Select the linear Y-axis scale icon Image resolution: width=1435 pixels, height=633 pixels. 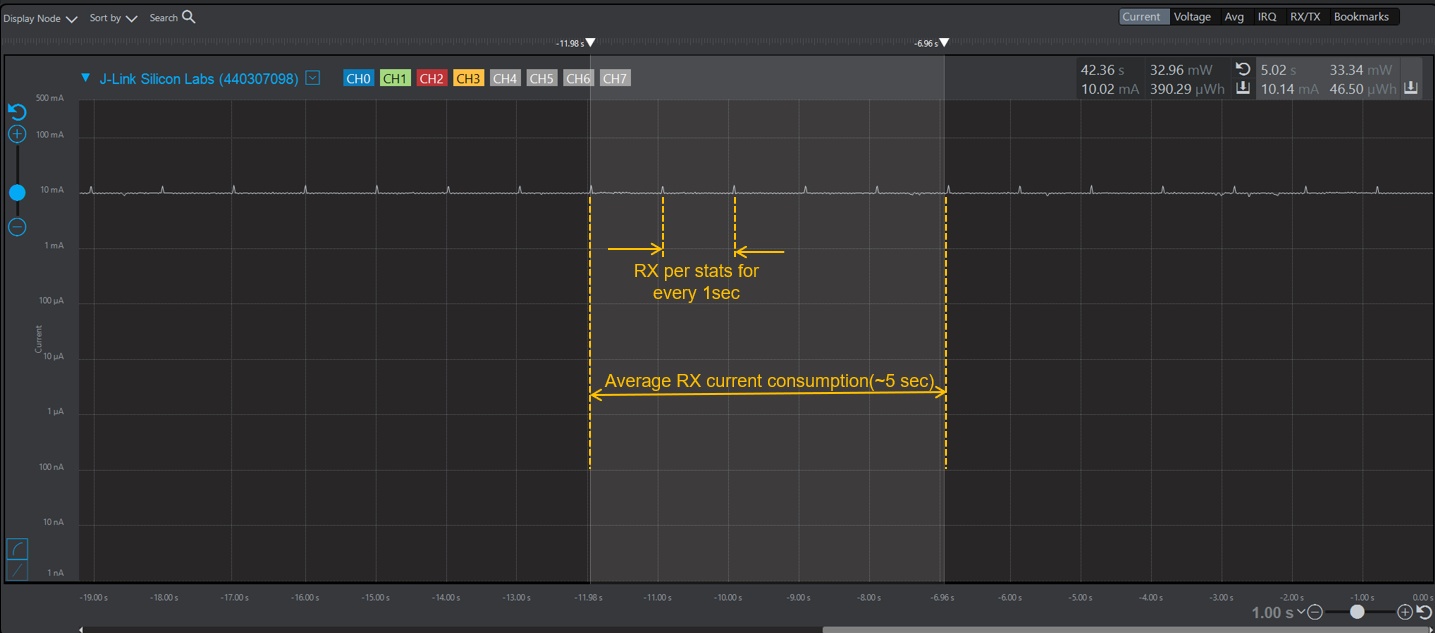[17, 568]
